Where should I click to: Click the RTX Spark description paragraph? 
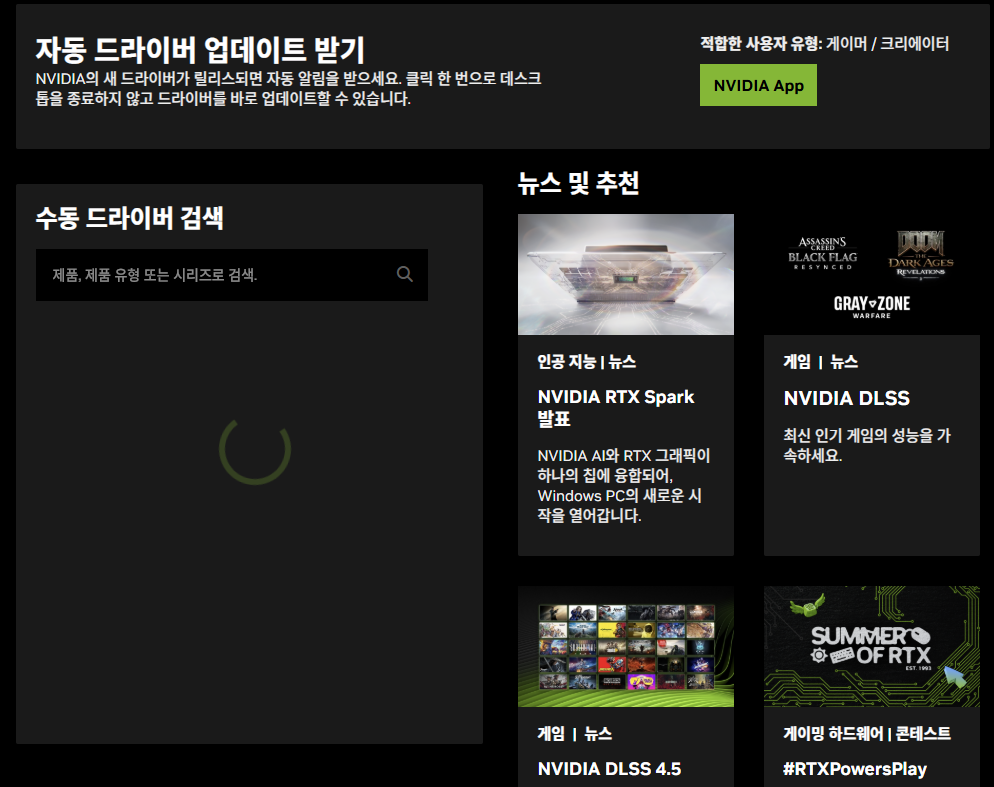624,485
